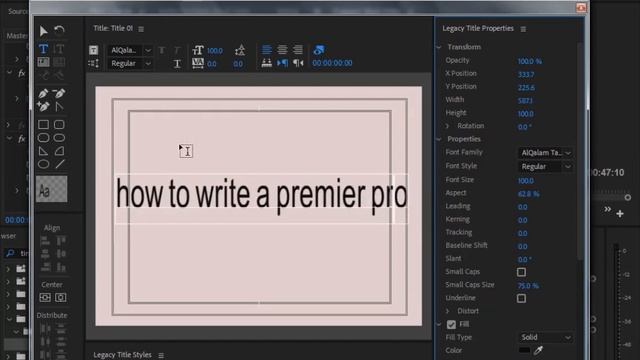Collapse the Properties section
The image size is (640, 360).
pyautogui.click(x=439, y=139)
